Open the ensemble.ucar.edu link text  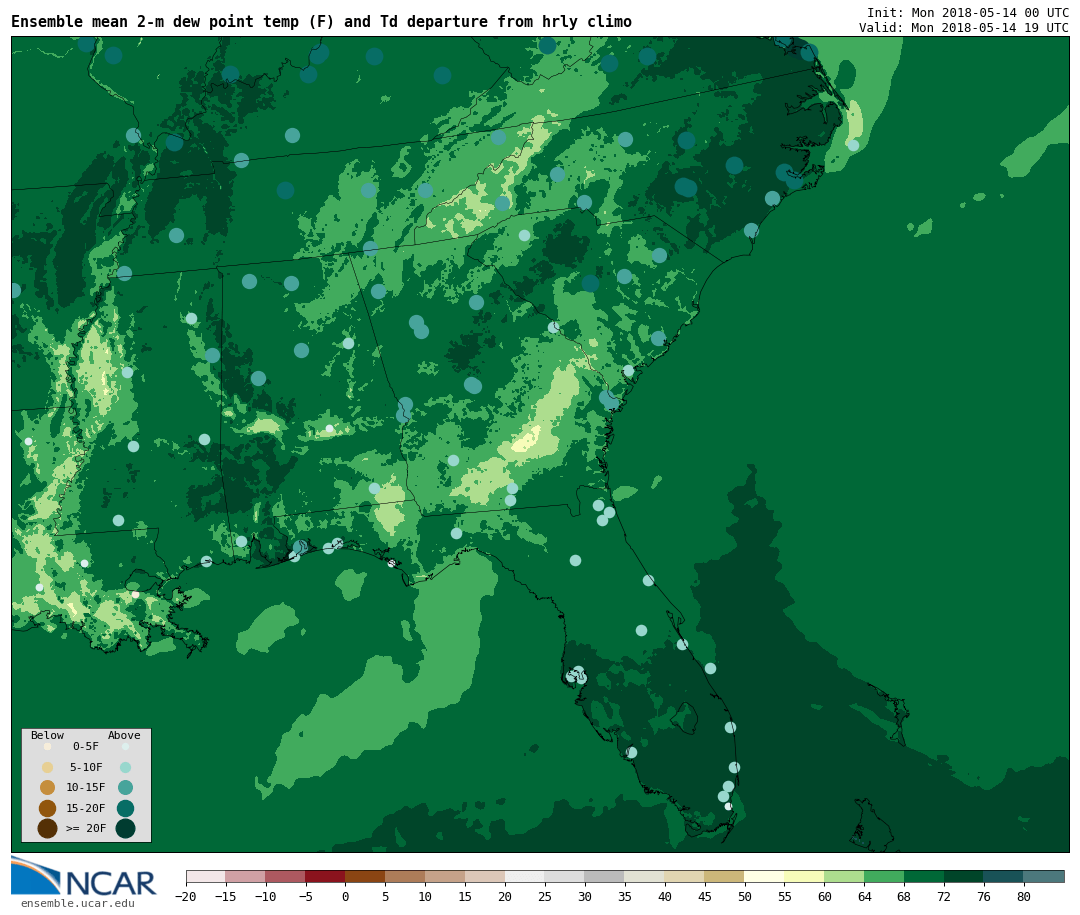78,903
